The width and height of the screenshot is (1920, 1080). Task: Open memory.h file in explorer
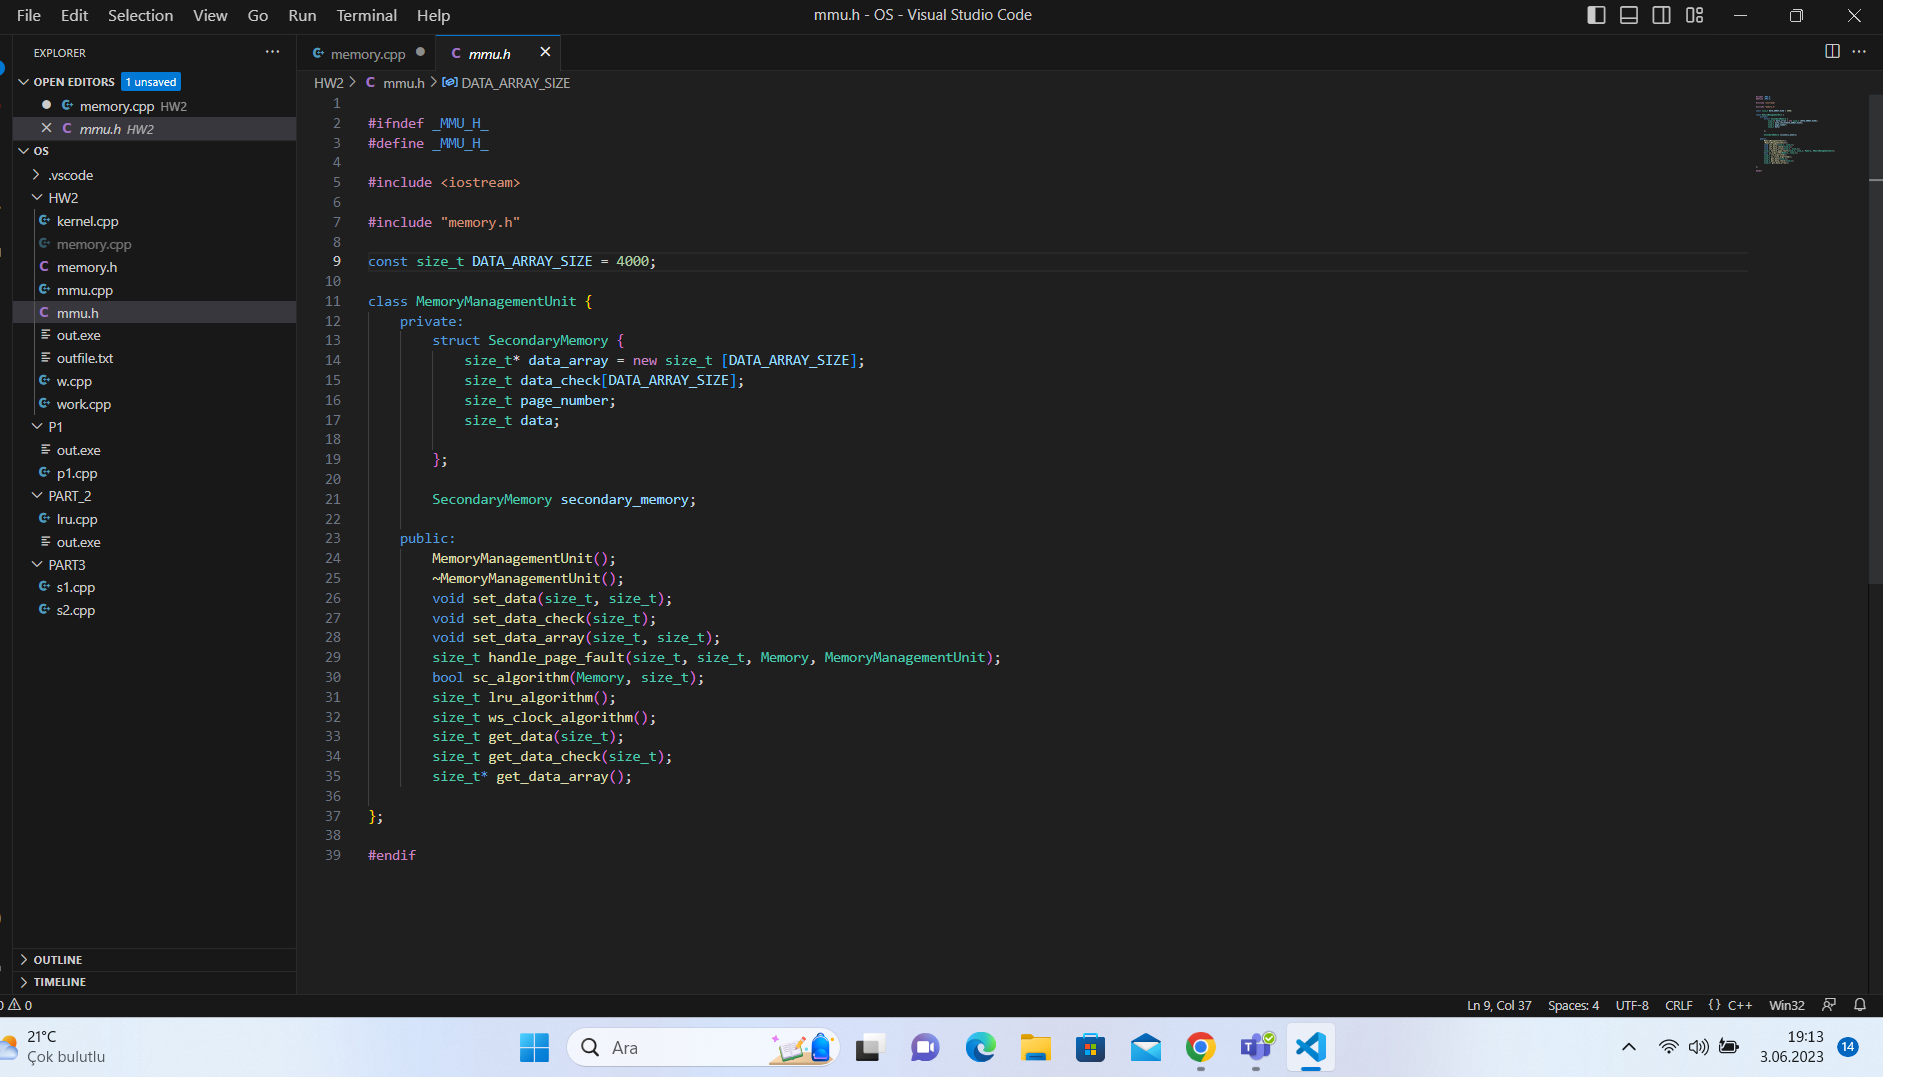(x=86, y=267)
